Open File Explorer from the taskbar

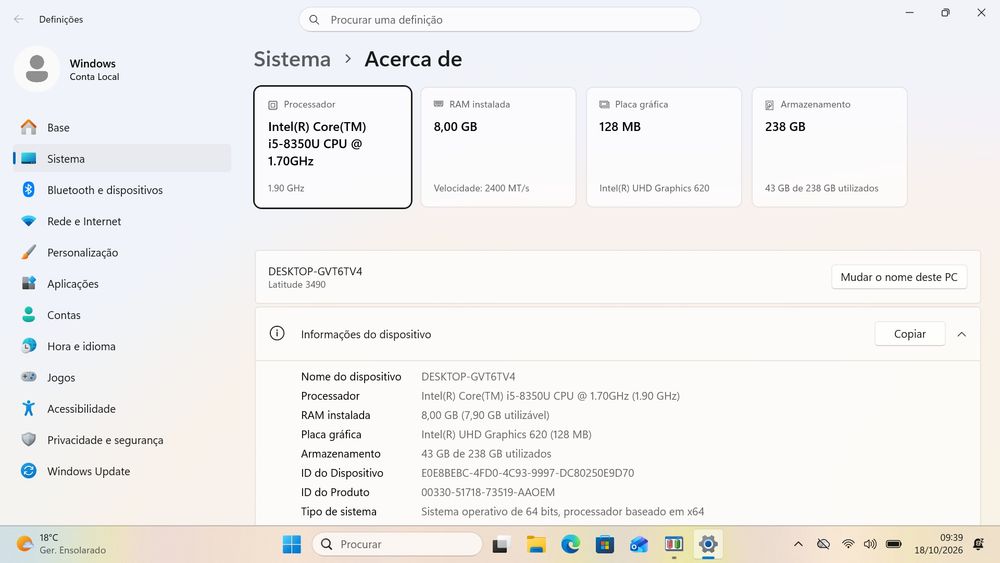[536, 545]
